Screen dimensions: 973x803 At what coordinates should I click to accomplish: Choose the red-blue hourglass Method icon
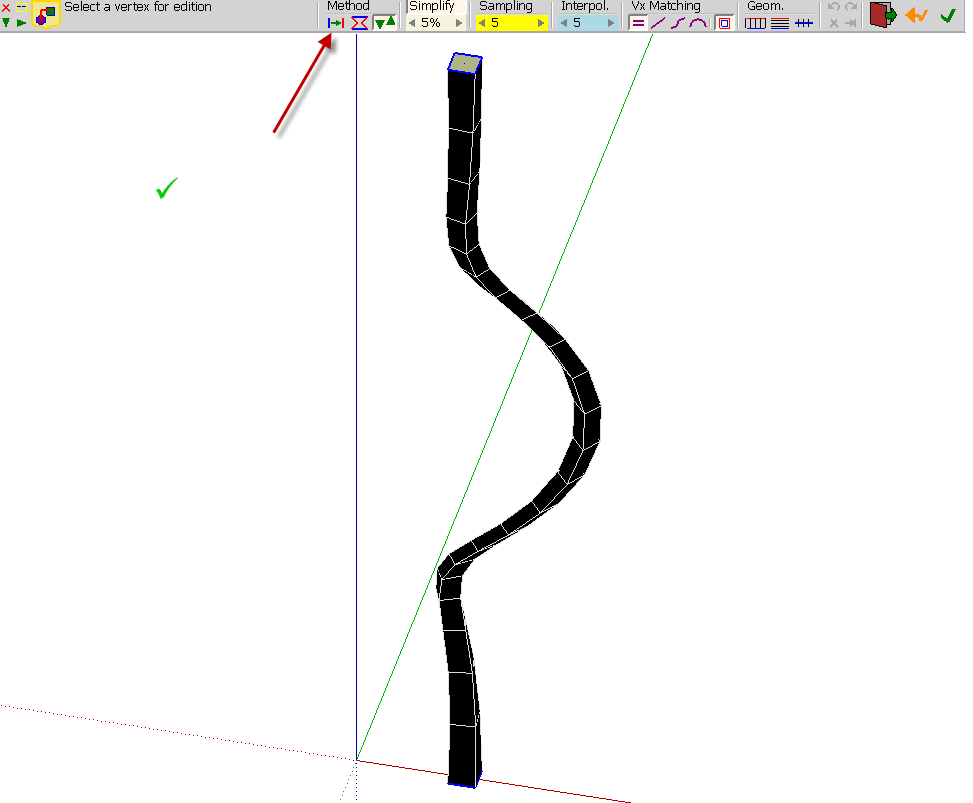359,23
